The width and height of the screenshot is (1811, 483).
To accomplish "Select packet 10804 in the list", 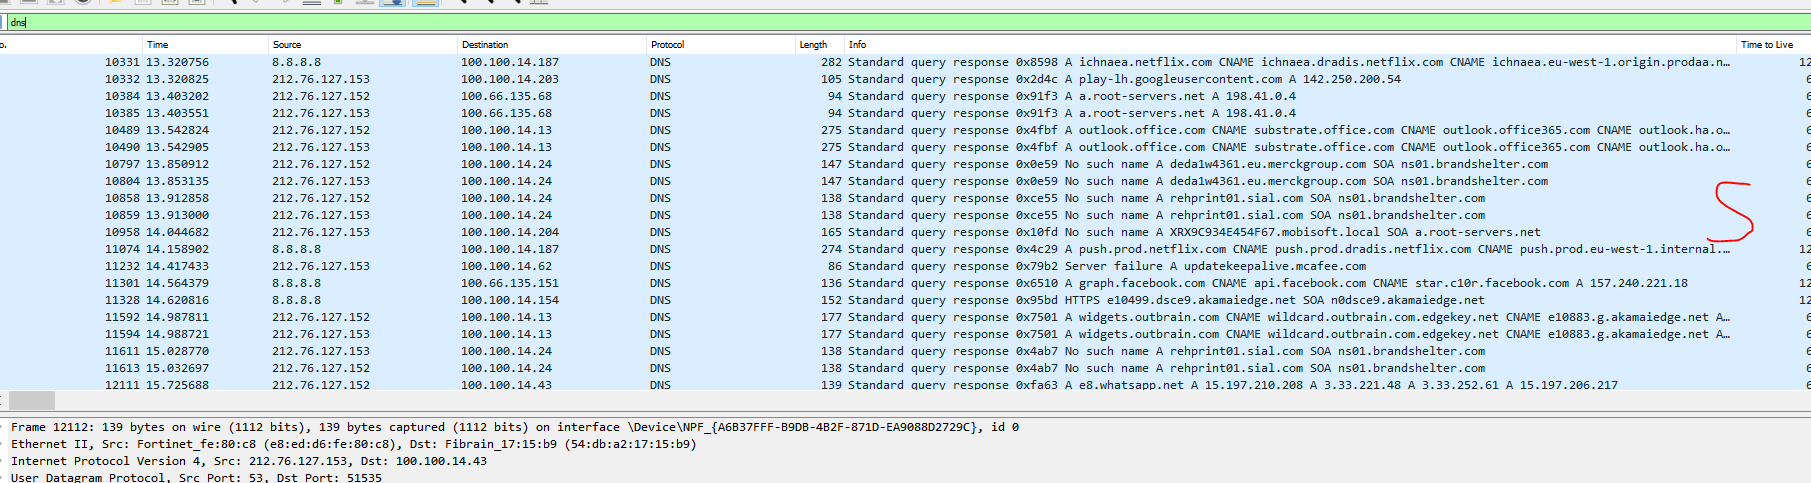I will 905,181.
